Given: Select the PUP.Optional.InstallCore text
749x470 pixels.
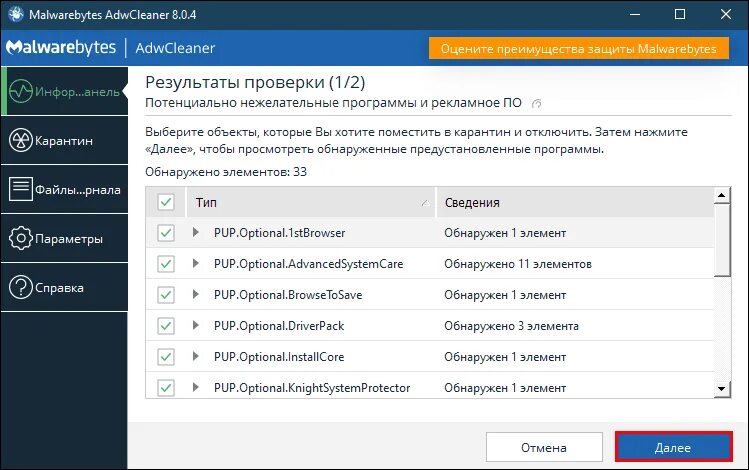Looking at the screenshot, I should (279, 357).
